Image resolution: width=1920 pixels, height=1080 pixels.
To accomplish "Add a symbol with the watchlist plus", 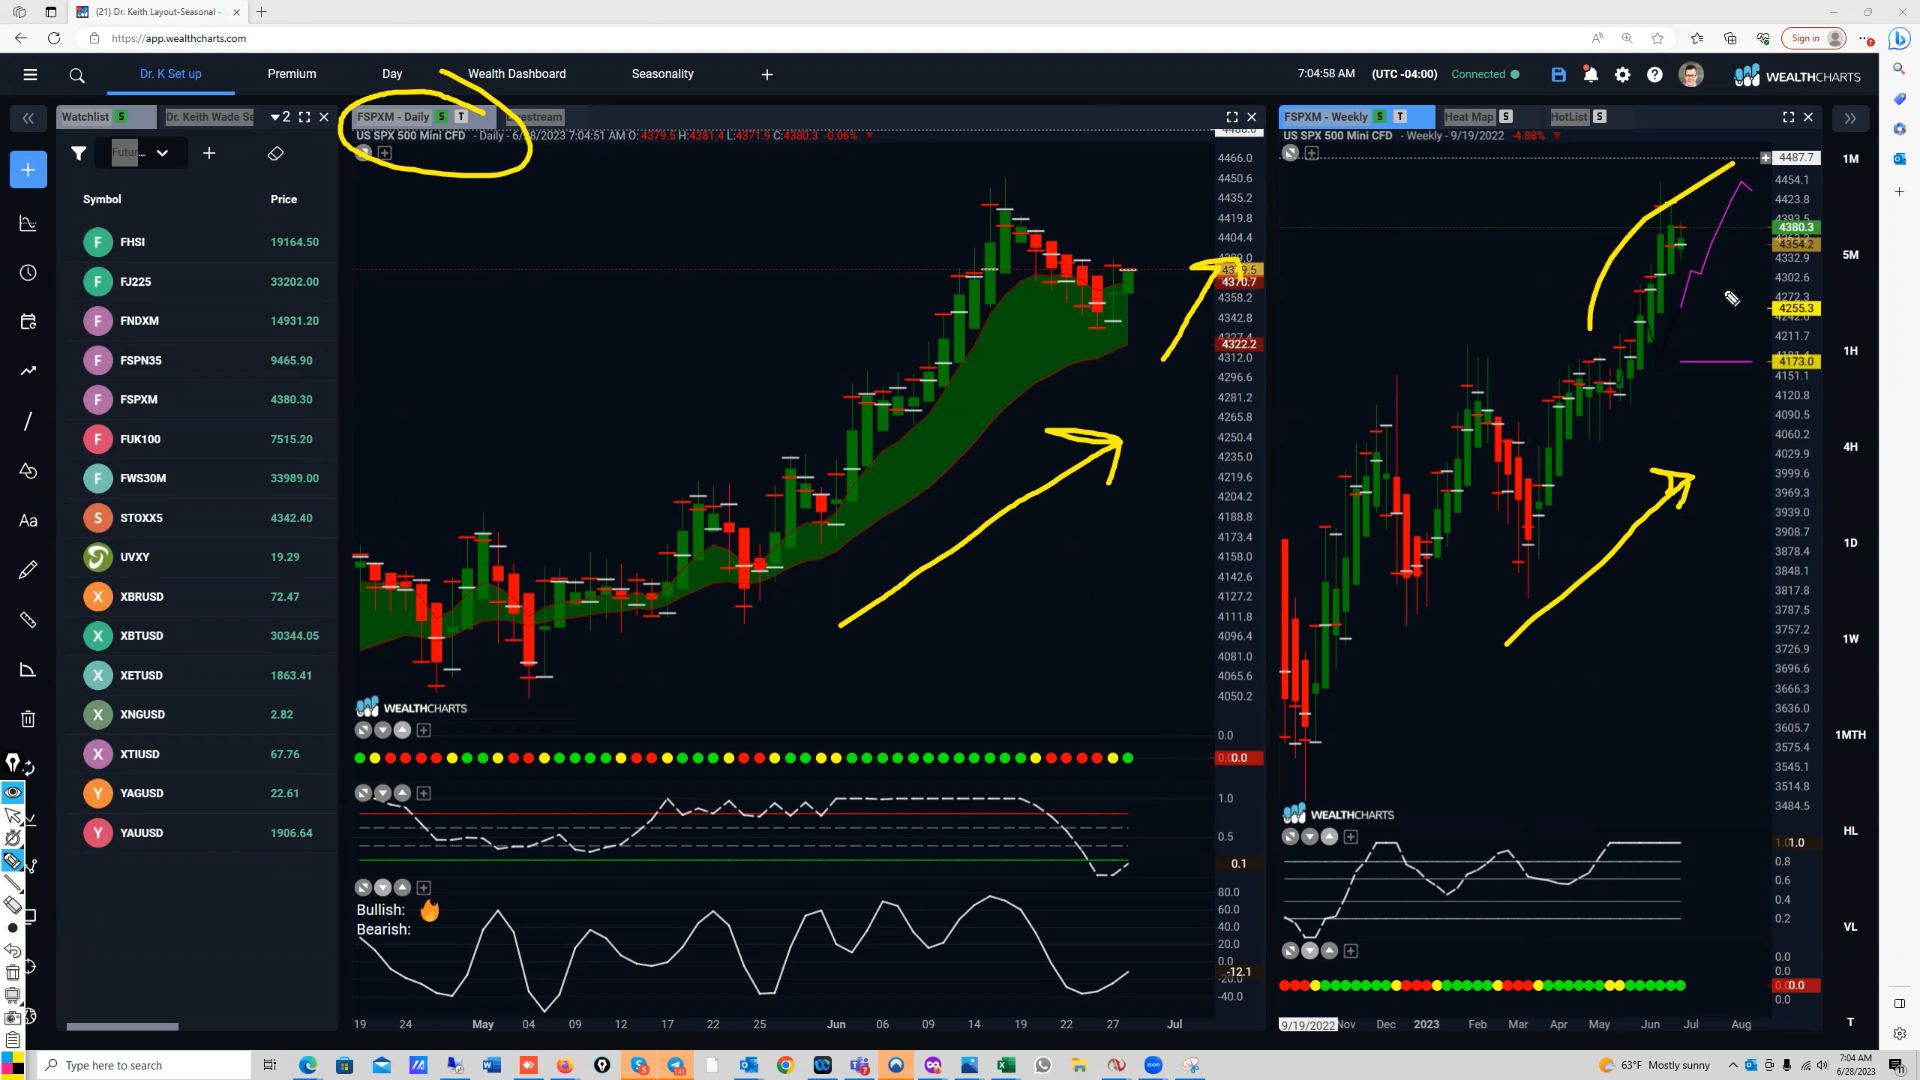I will coord(209,153).
